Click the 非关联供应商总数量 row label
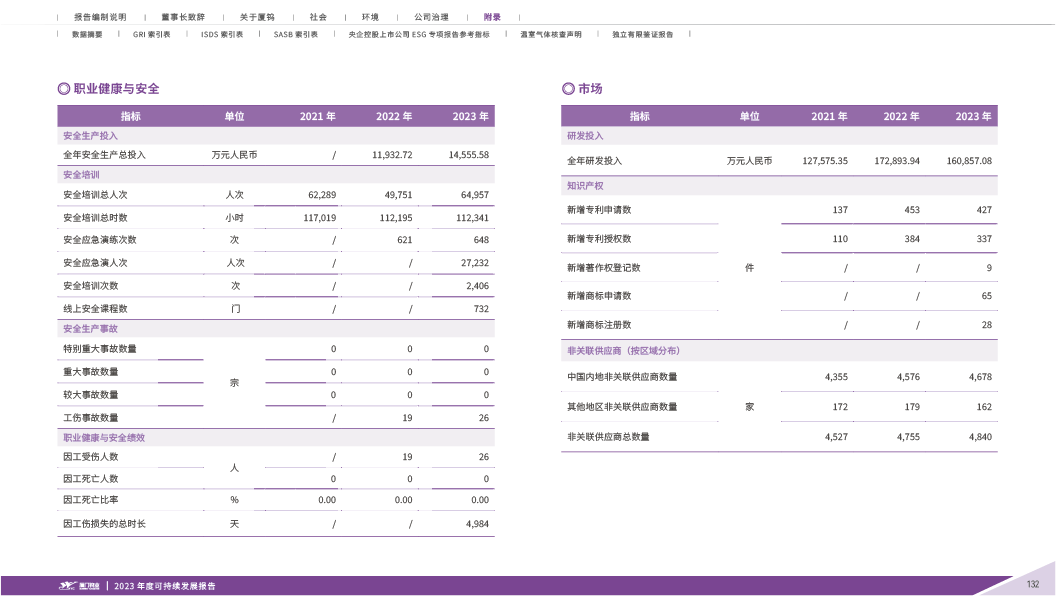Screen dimensions: 1056x596 608,437
